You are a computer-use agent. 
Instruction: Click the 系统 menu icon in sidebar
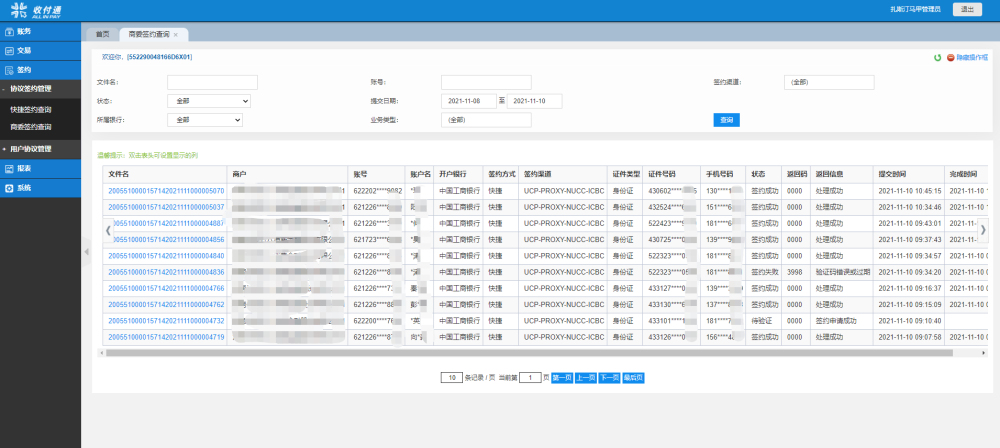coord(9,188)
